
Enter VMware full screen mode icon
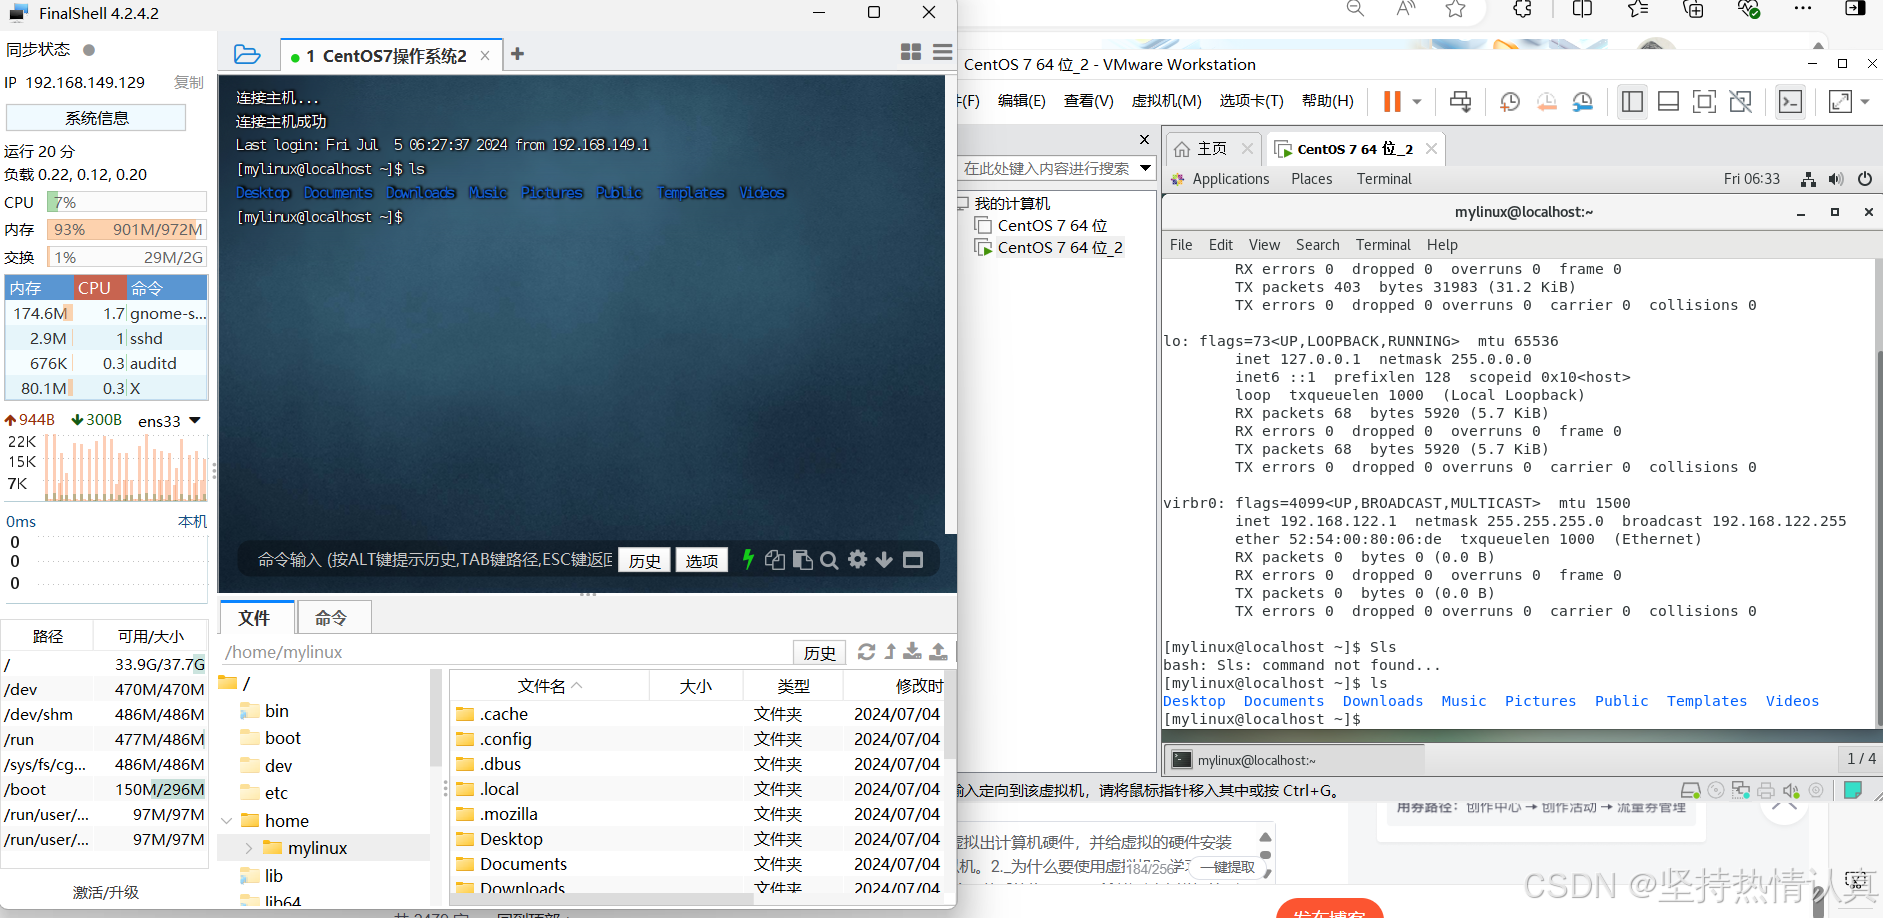coord(1704,101)
